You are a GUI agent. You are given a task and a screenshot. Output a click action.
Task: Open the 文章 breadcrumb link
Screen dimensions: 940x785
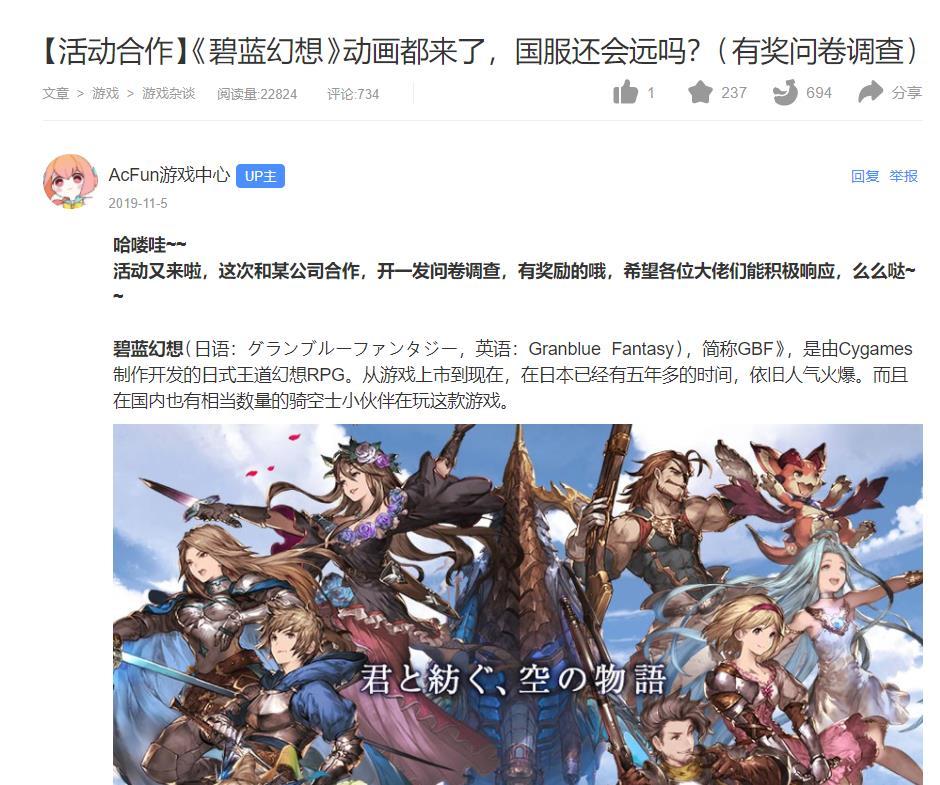click(x=56, y=94)
